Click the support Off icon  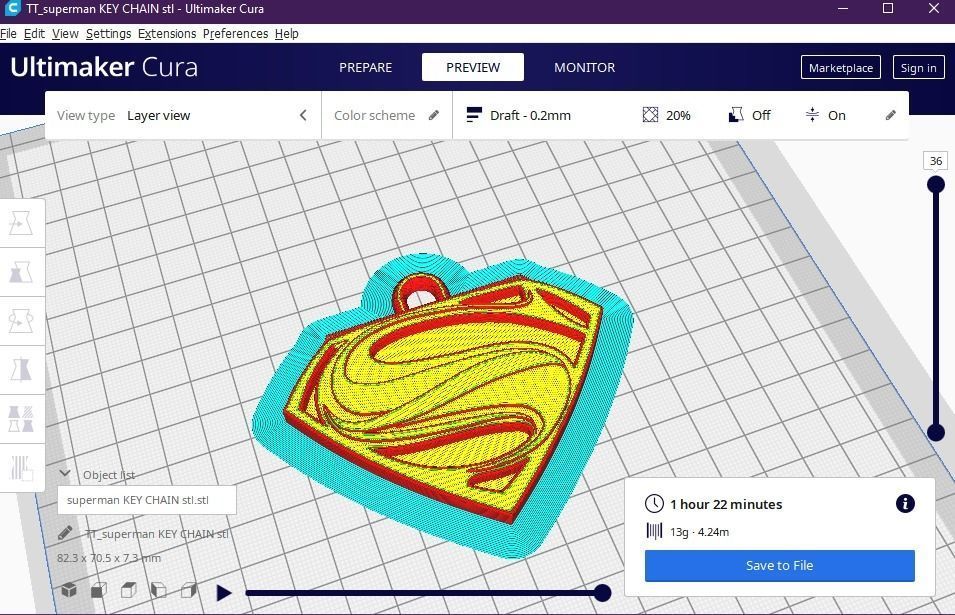pos(736,114)
